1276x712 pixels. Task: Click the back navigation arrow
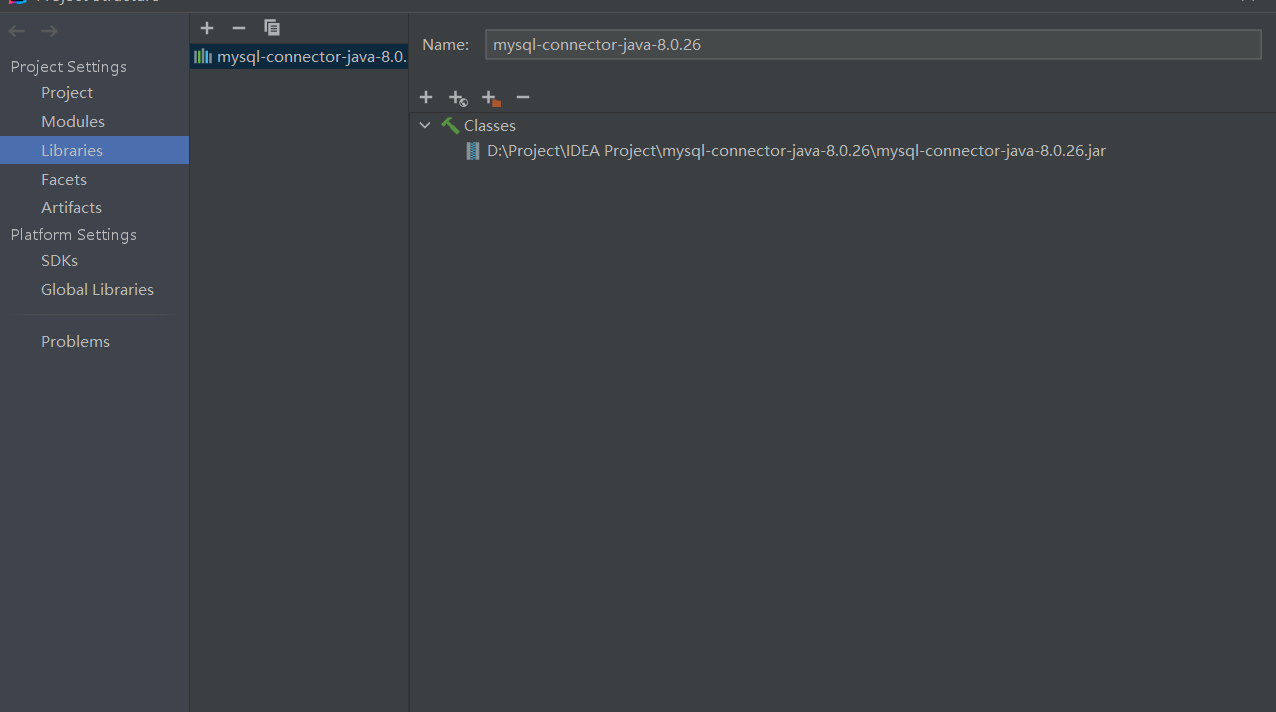tap(17, 31)
